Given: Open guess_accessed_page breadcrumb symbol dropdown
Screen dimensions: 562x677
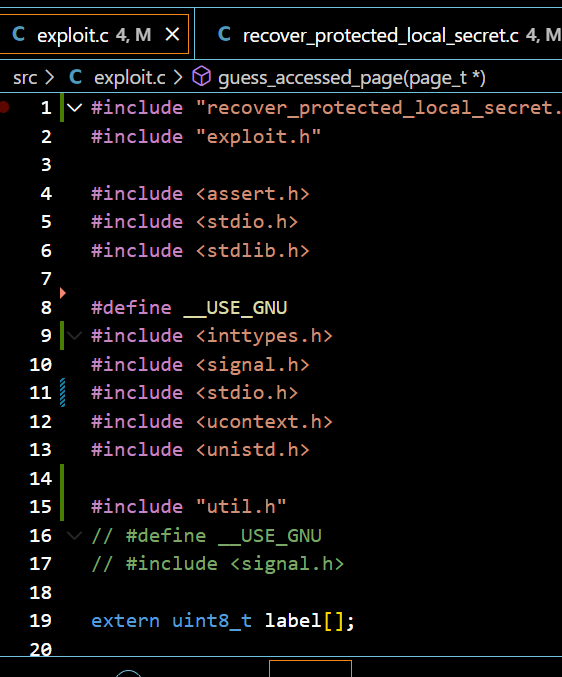Looking at the screenshot, I should click(x=352, y=78).
